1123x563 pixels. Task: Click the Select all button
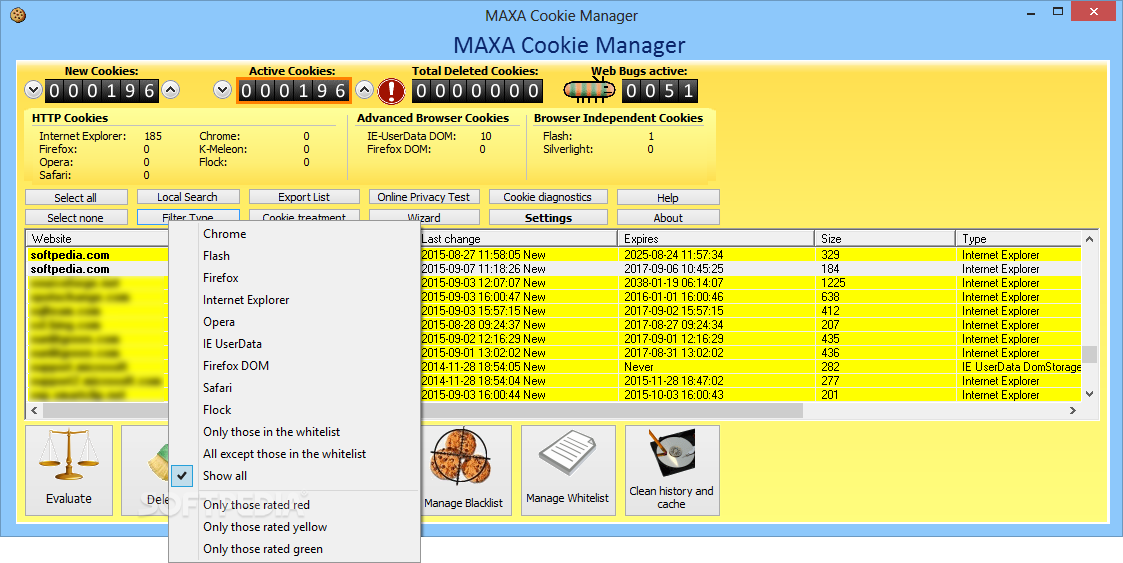click(x=76, y=197)
